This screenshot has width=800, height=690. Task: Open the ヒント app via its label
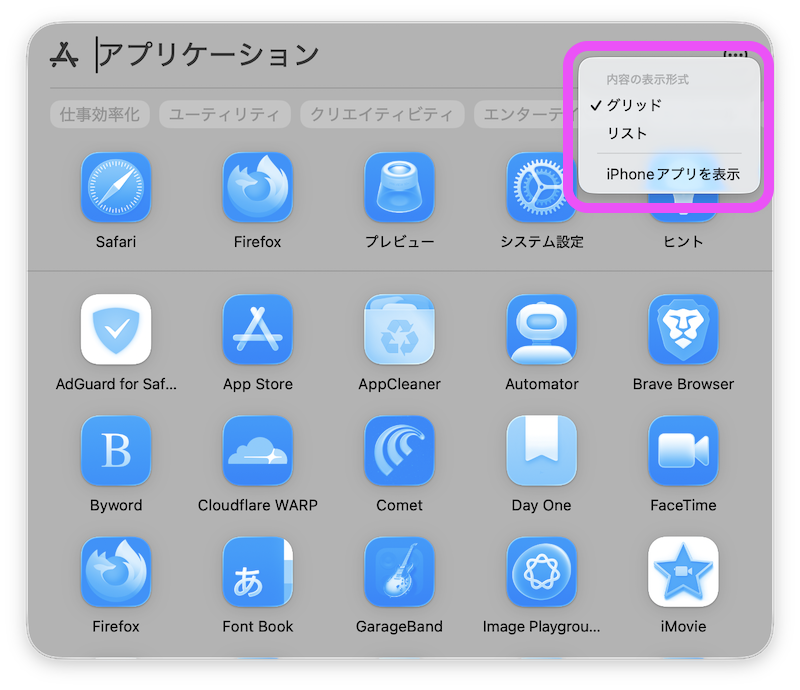pos(683,241)
